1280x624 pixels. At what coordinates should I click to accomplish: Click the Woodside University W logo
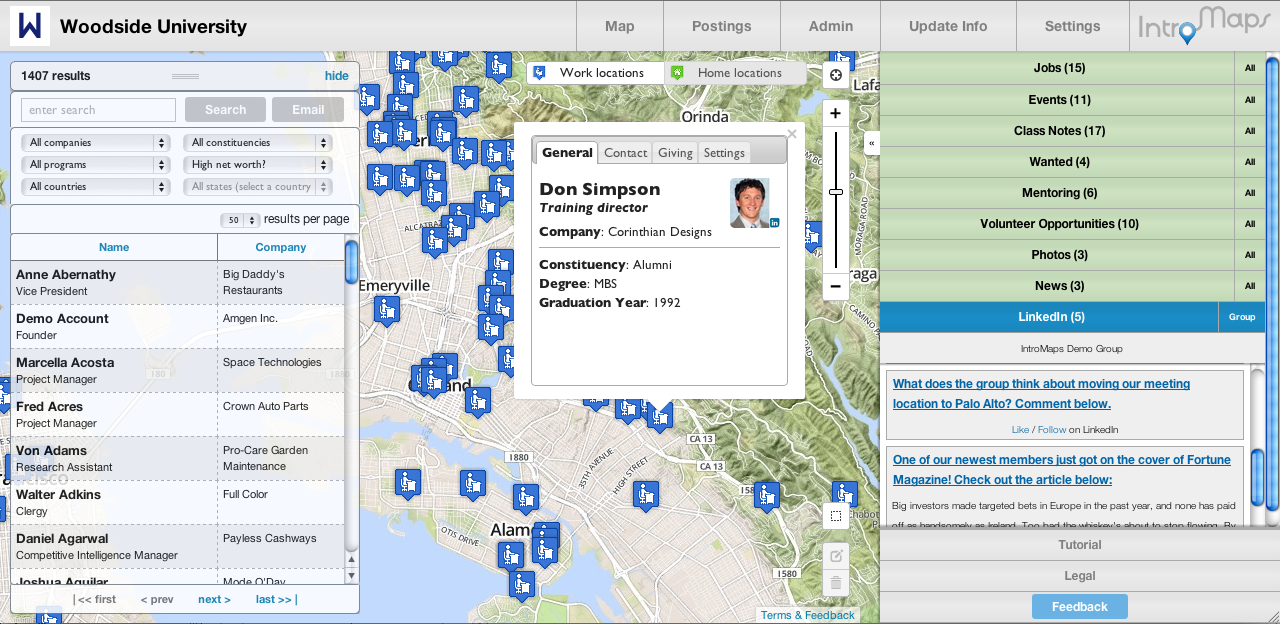[x=30, y=26]
